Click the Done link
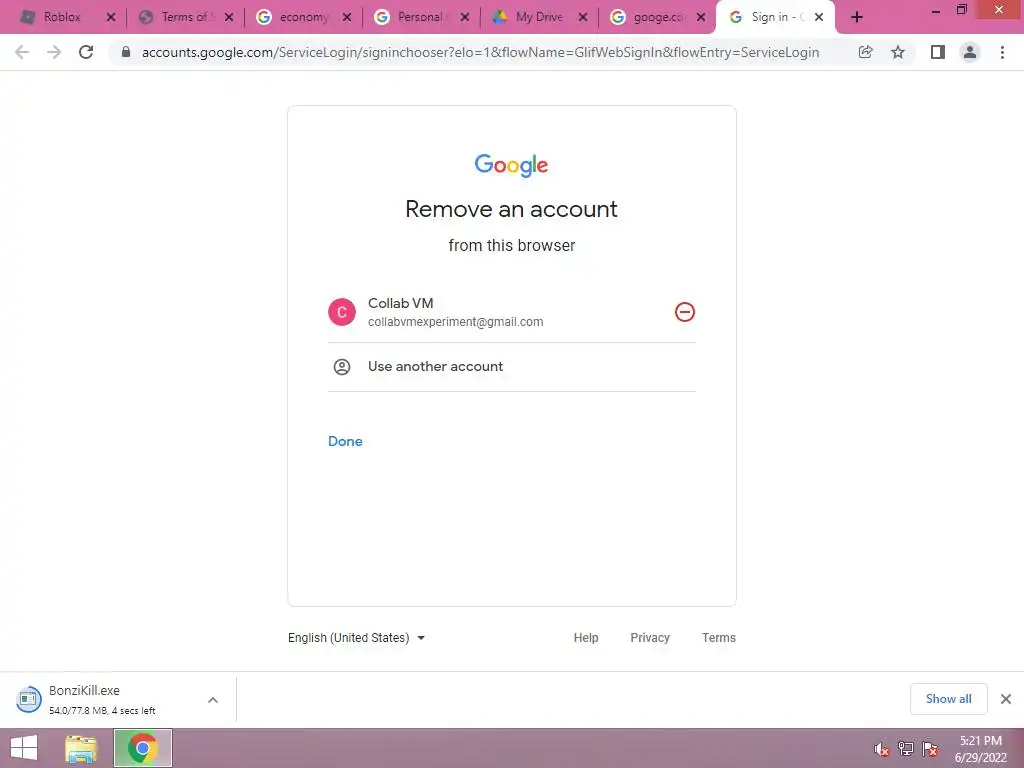 (345, 441)
